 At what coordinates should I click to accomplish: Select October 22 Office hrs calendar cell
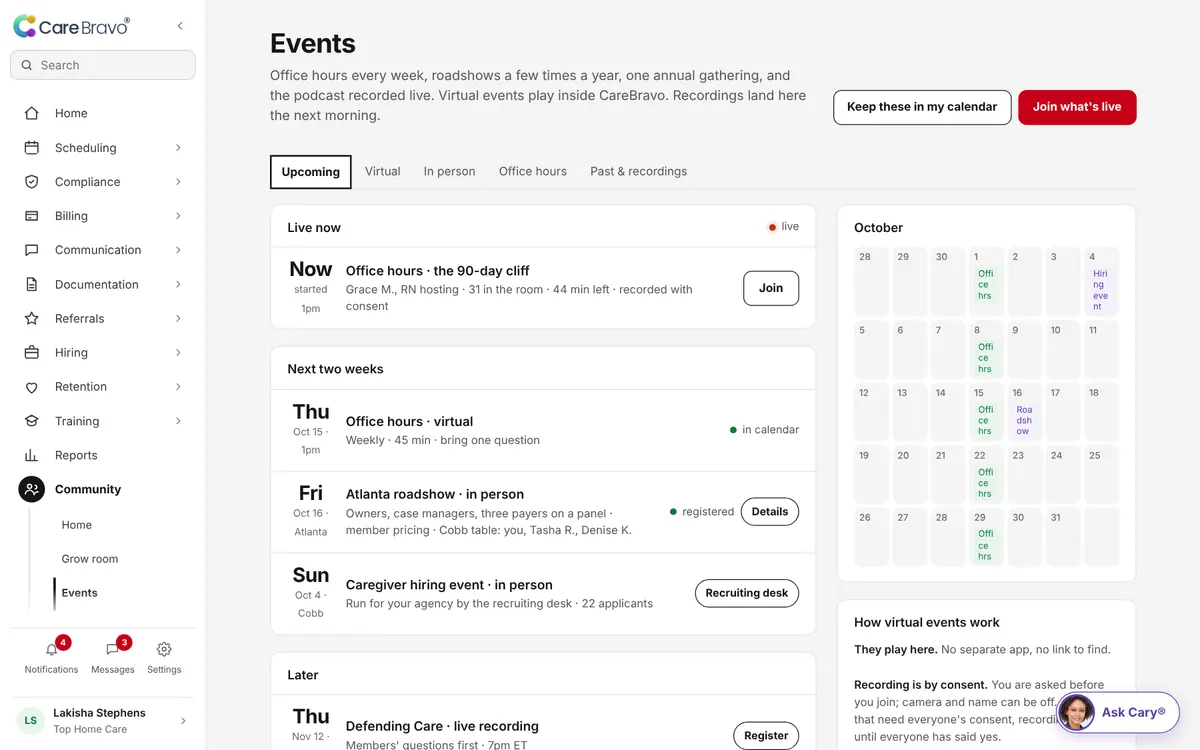pyautogui.click(x=986, y=475)
